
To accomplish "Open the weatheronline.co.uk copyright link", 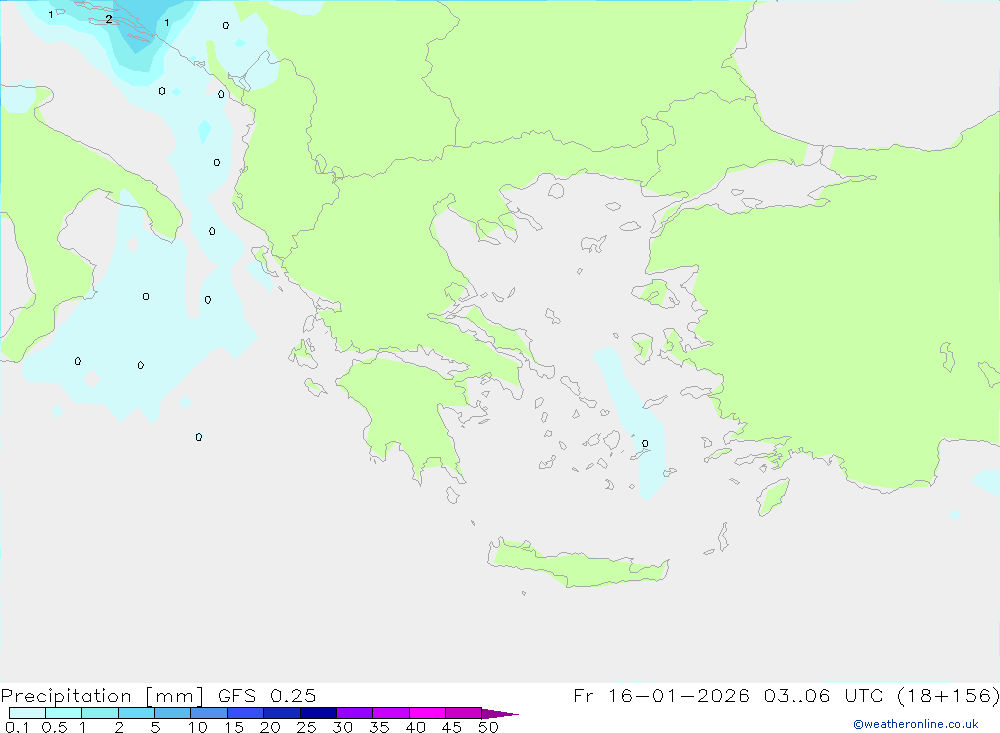I will pyautogui.click(x=916, y=724).
